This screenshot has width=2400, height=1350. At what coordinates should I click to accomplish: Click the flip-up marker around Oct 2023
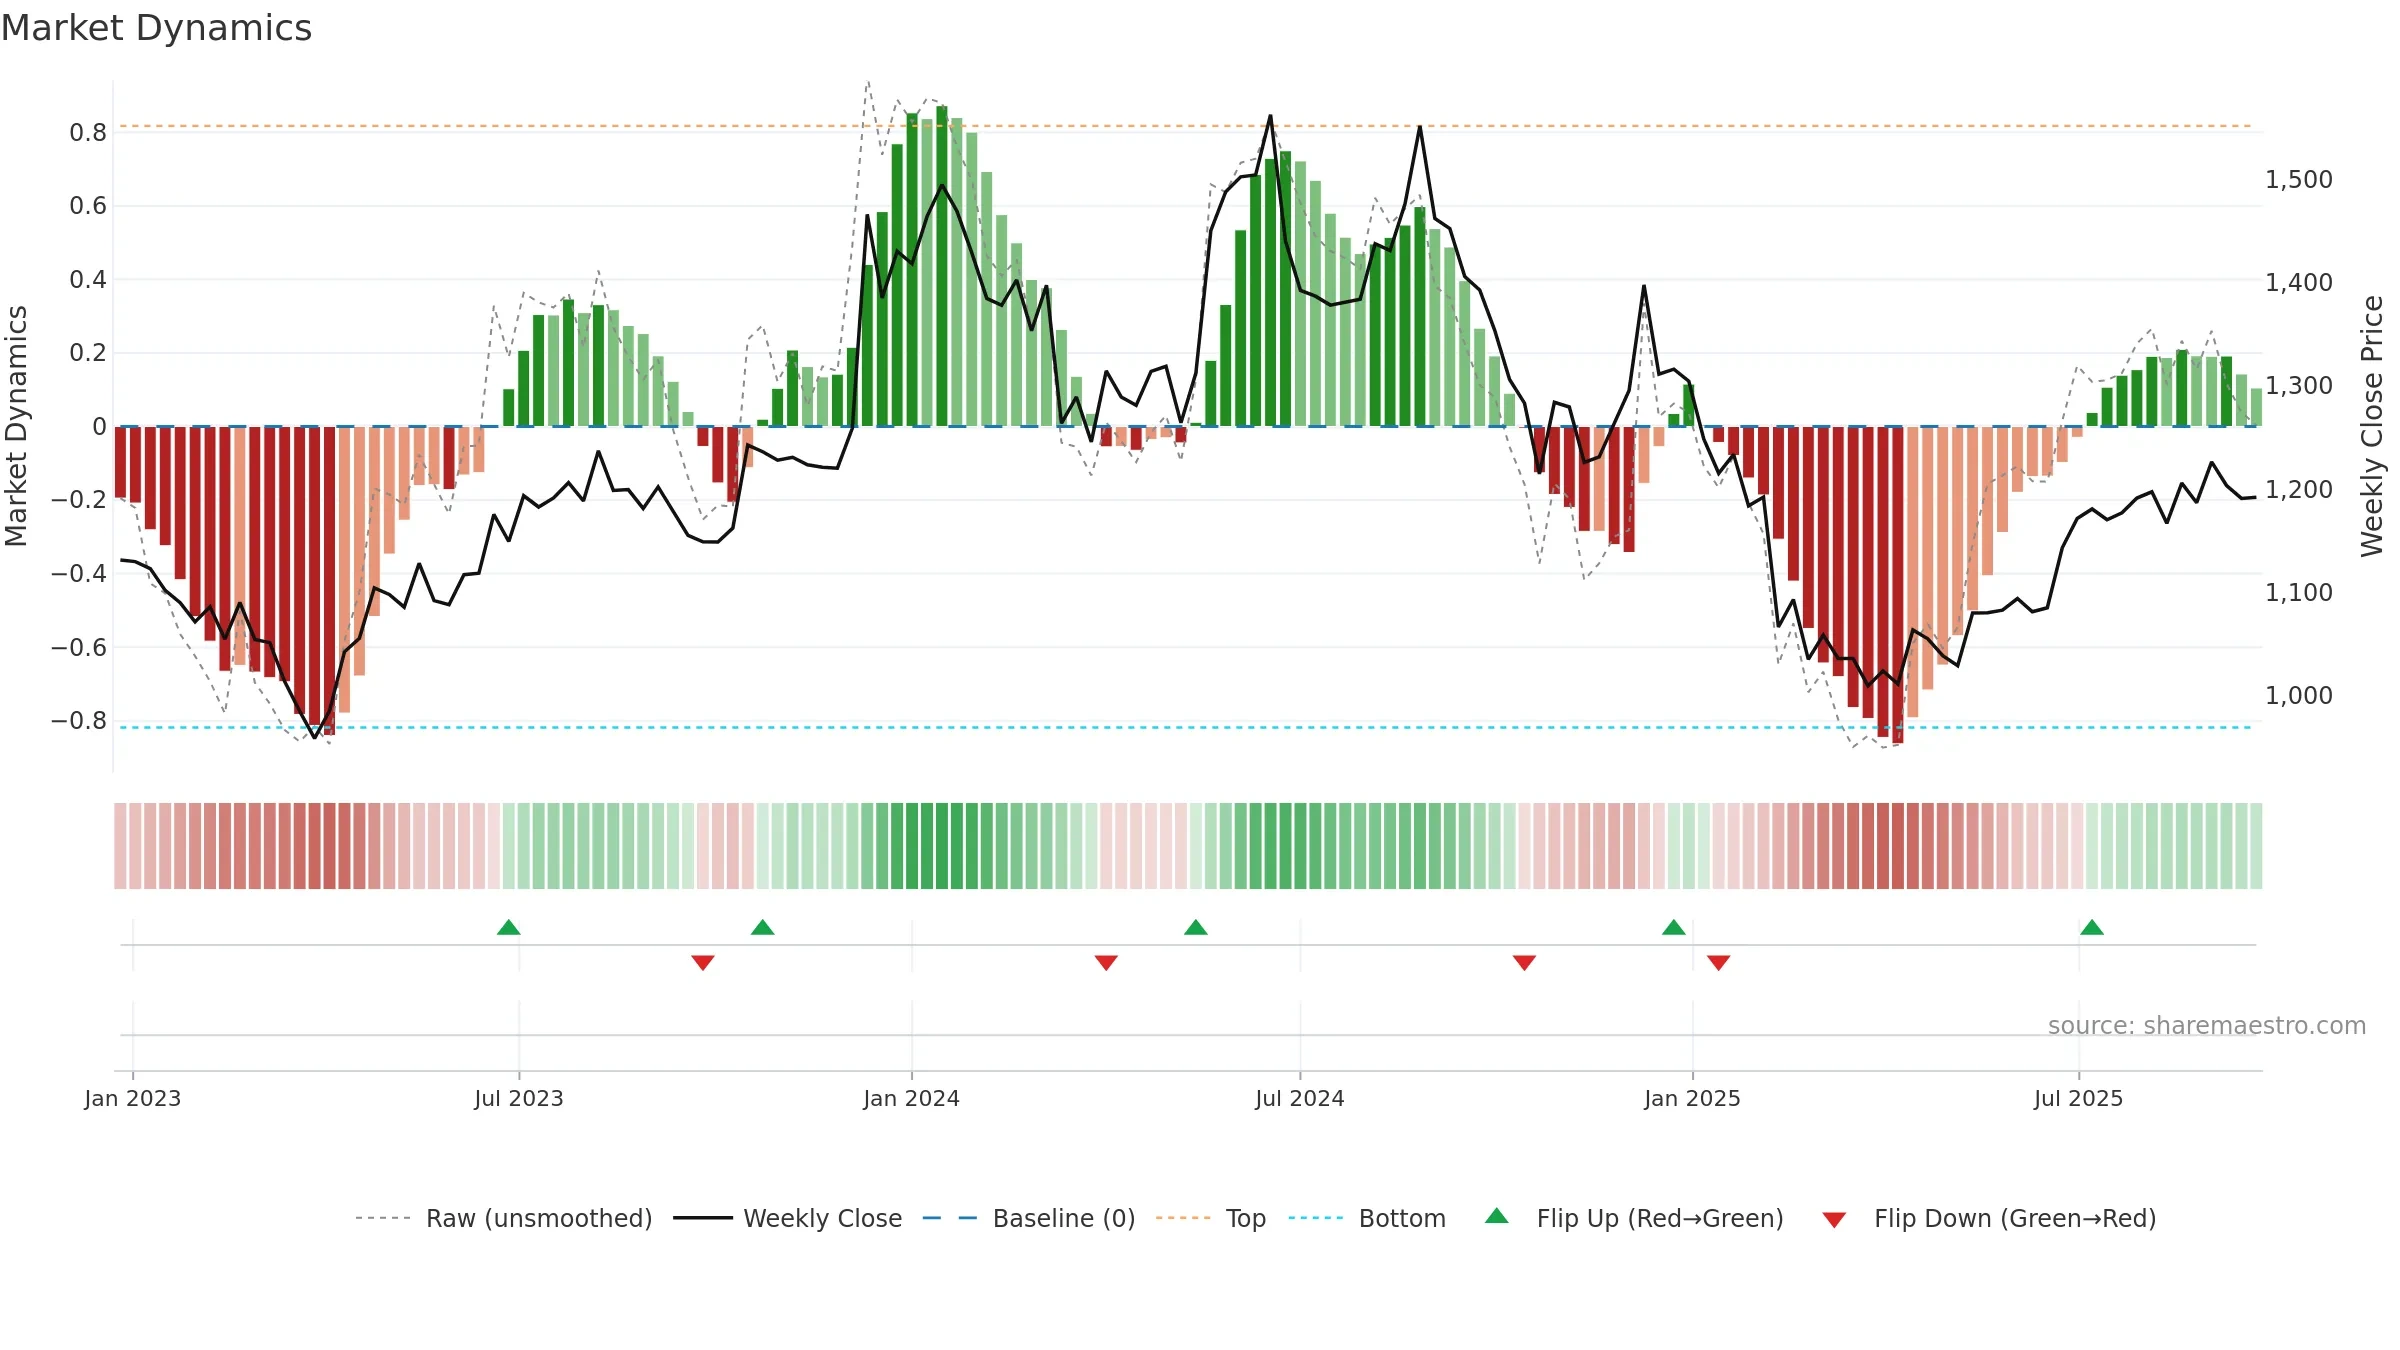[763, 927]
